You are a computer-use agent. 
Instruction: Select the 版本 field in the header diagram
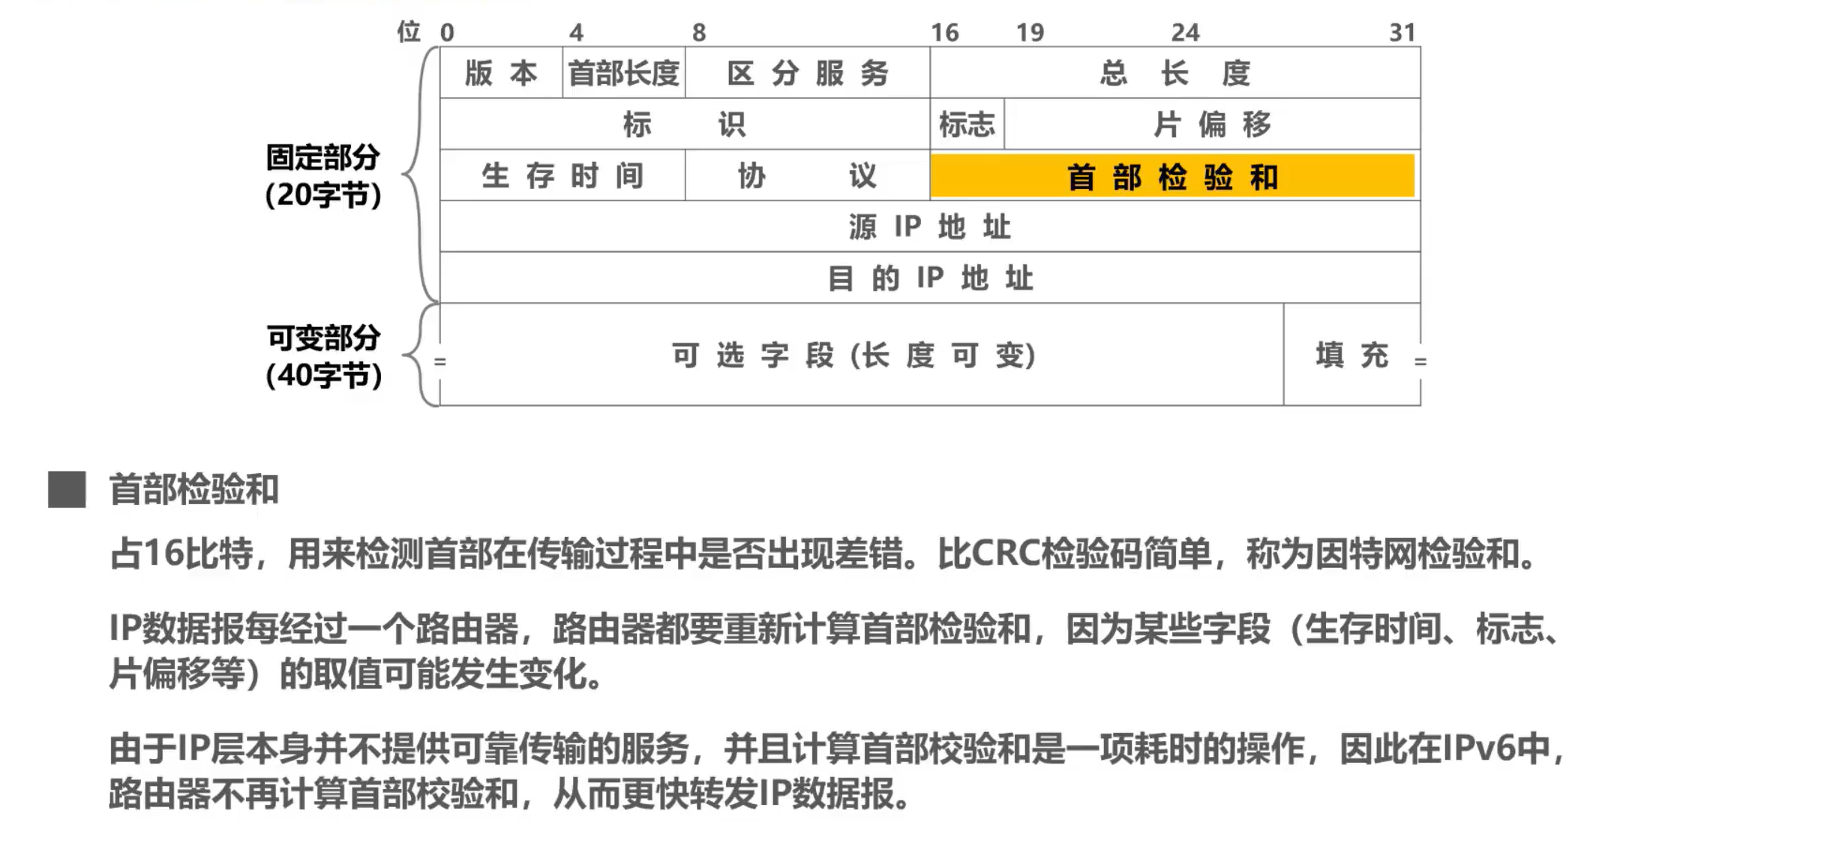pyautogui.click(x=501, y=73)
